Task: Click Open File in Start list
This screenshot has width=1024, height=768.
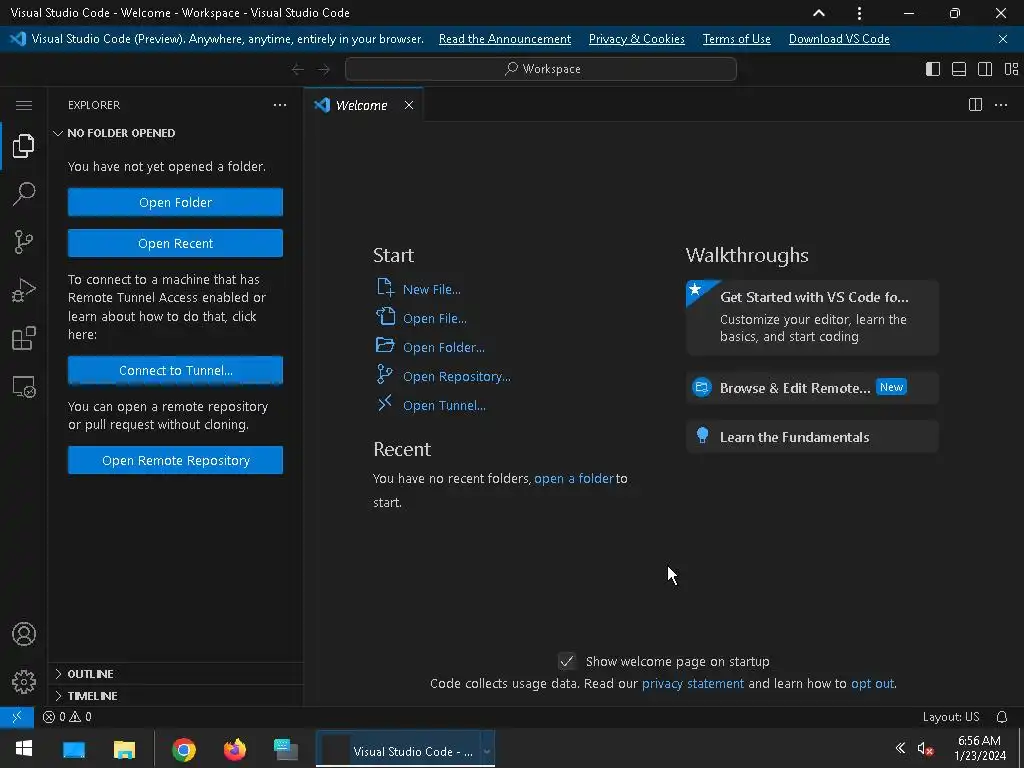Action: tap(434, 319)
